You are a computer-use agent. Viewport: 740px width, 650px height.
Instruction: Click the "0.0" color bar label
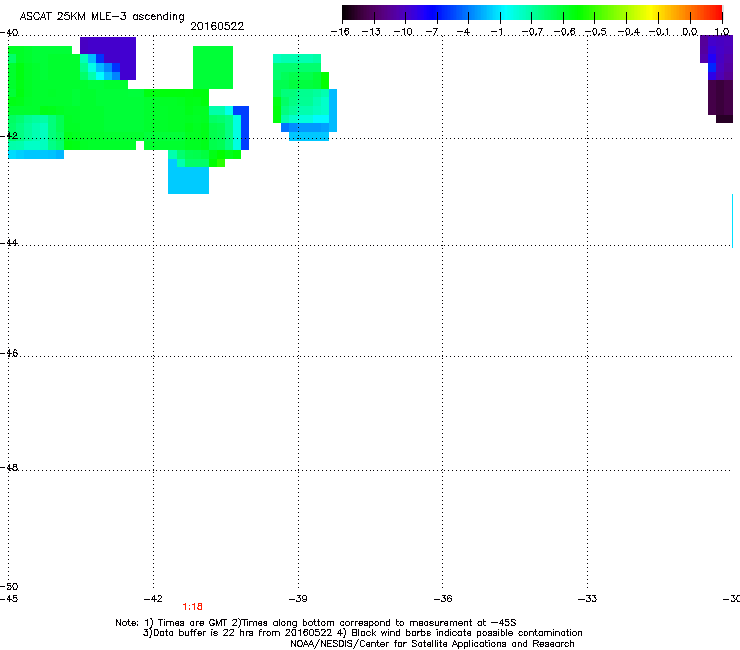pyautogui.click(x=690, y=32)
